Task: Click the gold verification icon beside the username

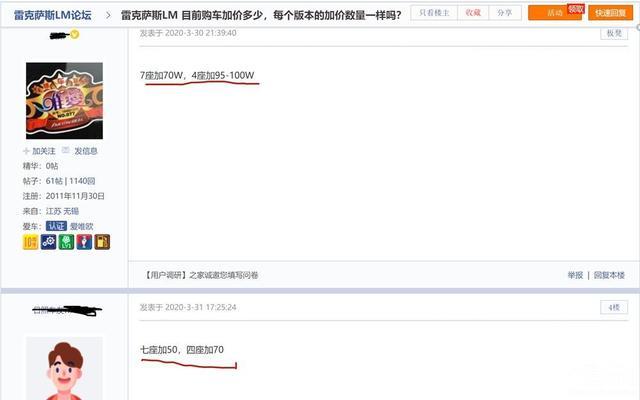Action: tap(75, 35)
